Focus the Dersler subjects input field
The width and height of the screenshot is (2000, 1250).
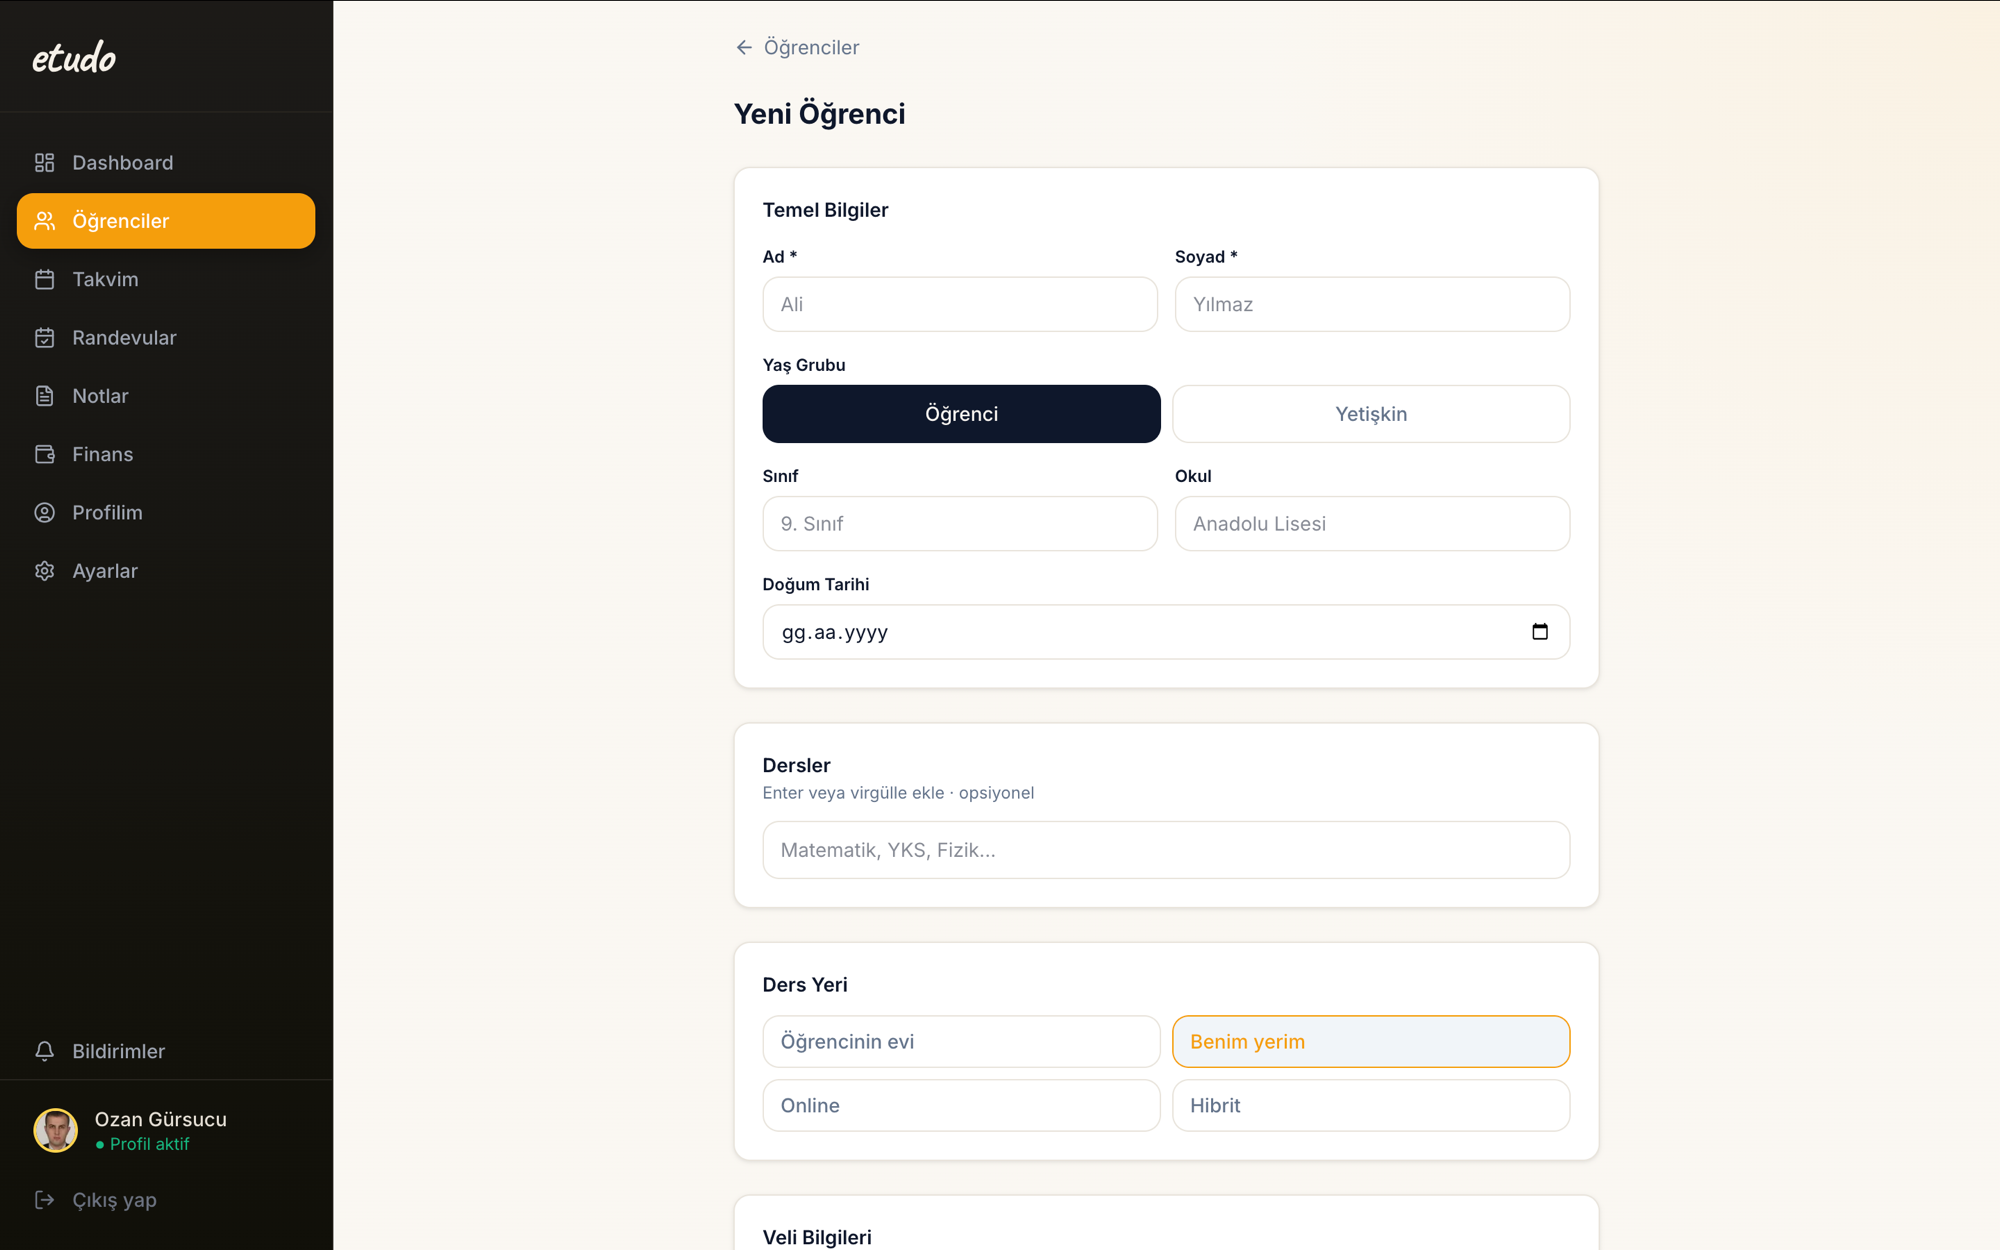click(x=1166, y=850)
